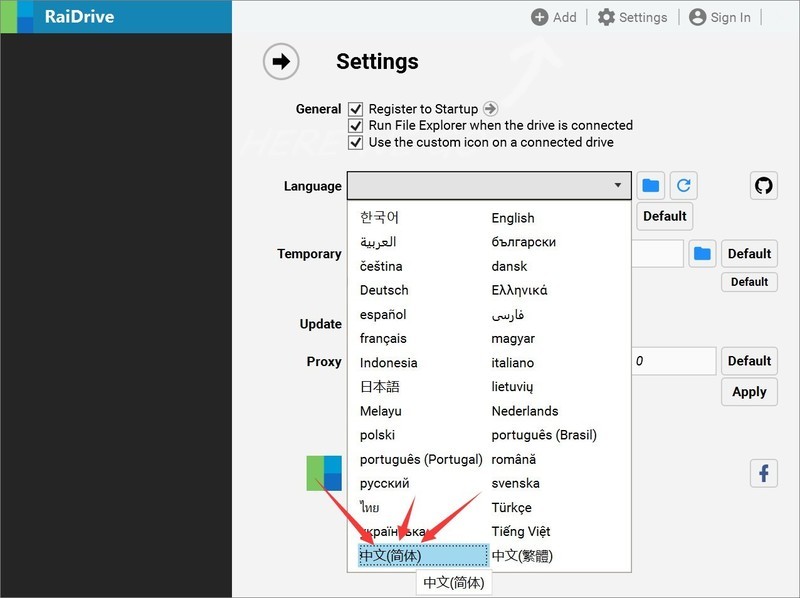Browse the Temporary folder location

[702, 253]
